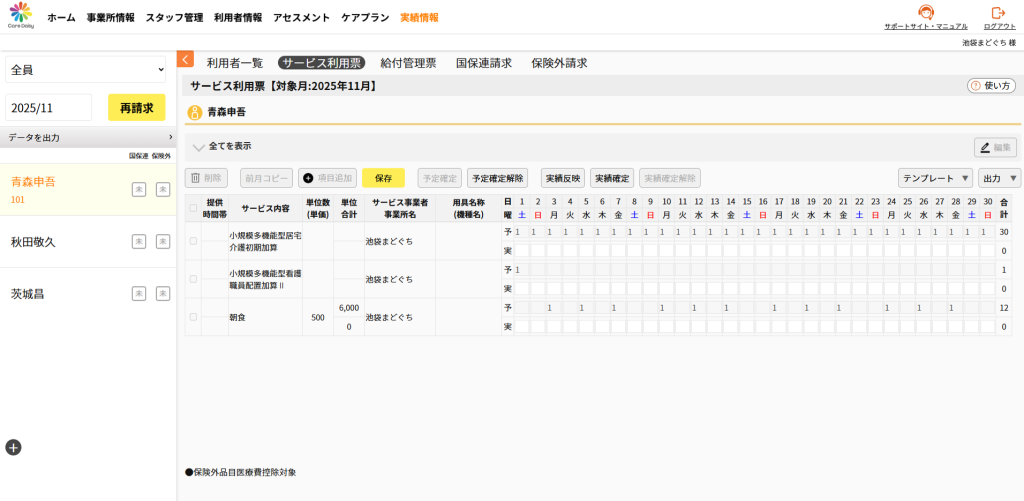Collapse the sidebar with the orange arrow
This screenshot has width=1024, height=501.
(x=185, y=60)
